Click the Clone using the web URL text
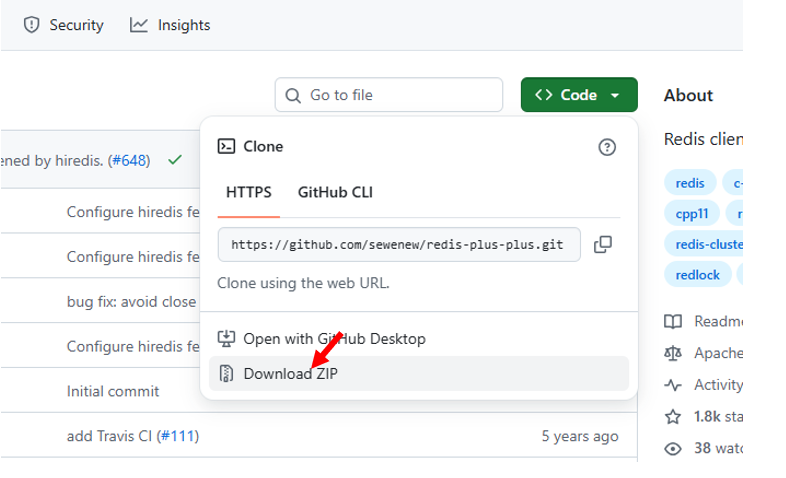Viewport: 786px width, 478px height. (303, 283)
